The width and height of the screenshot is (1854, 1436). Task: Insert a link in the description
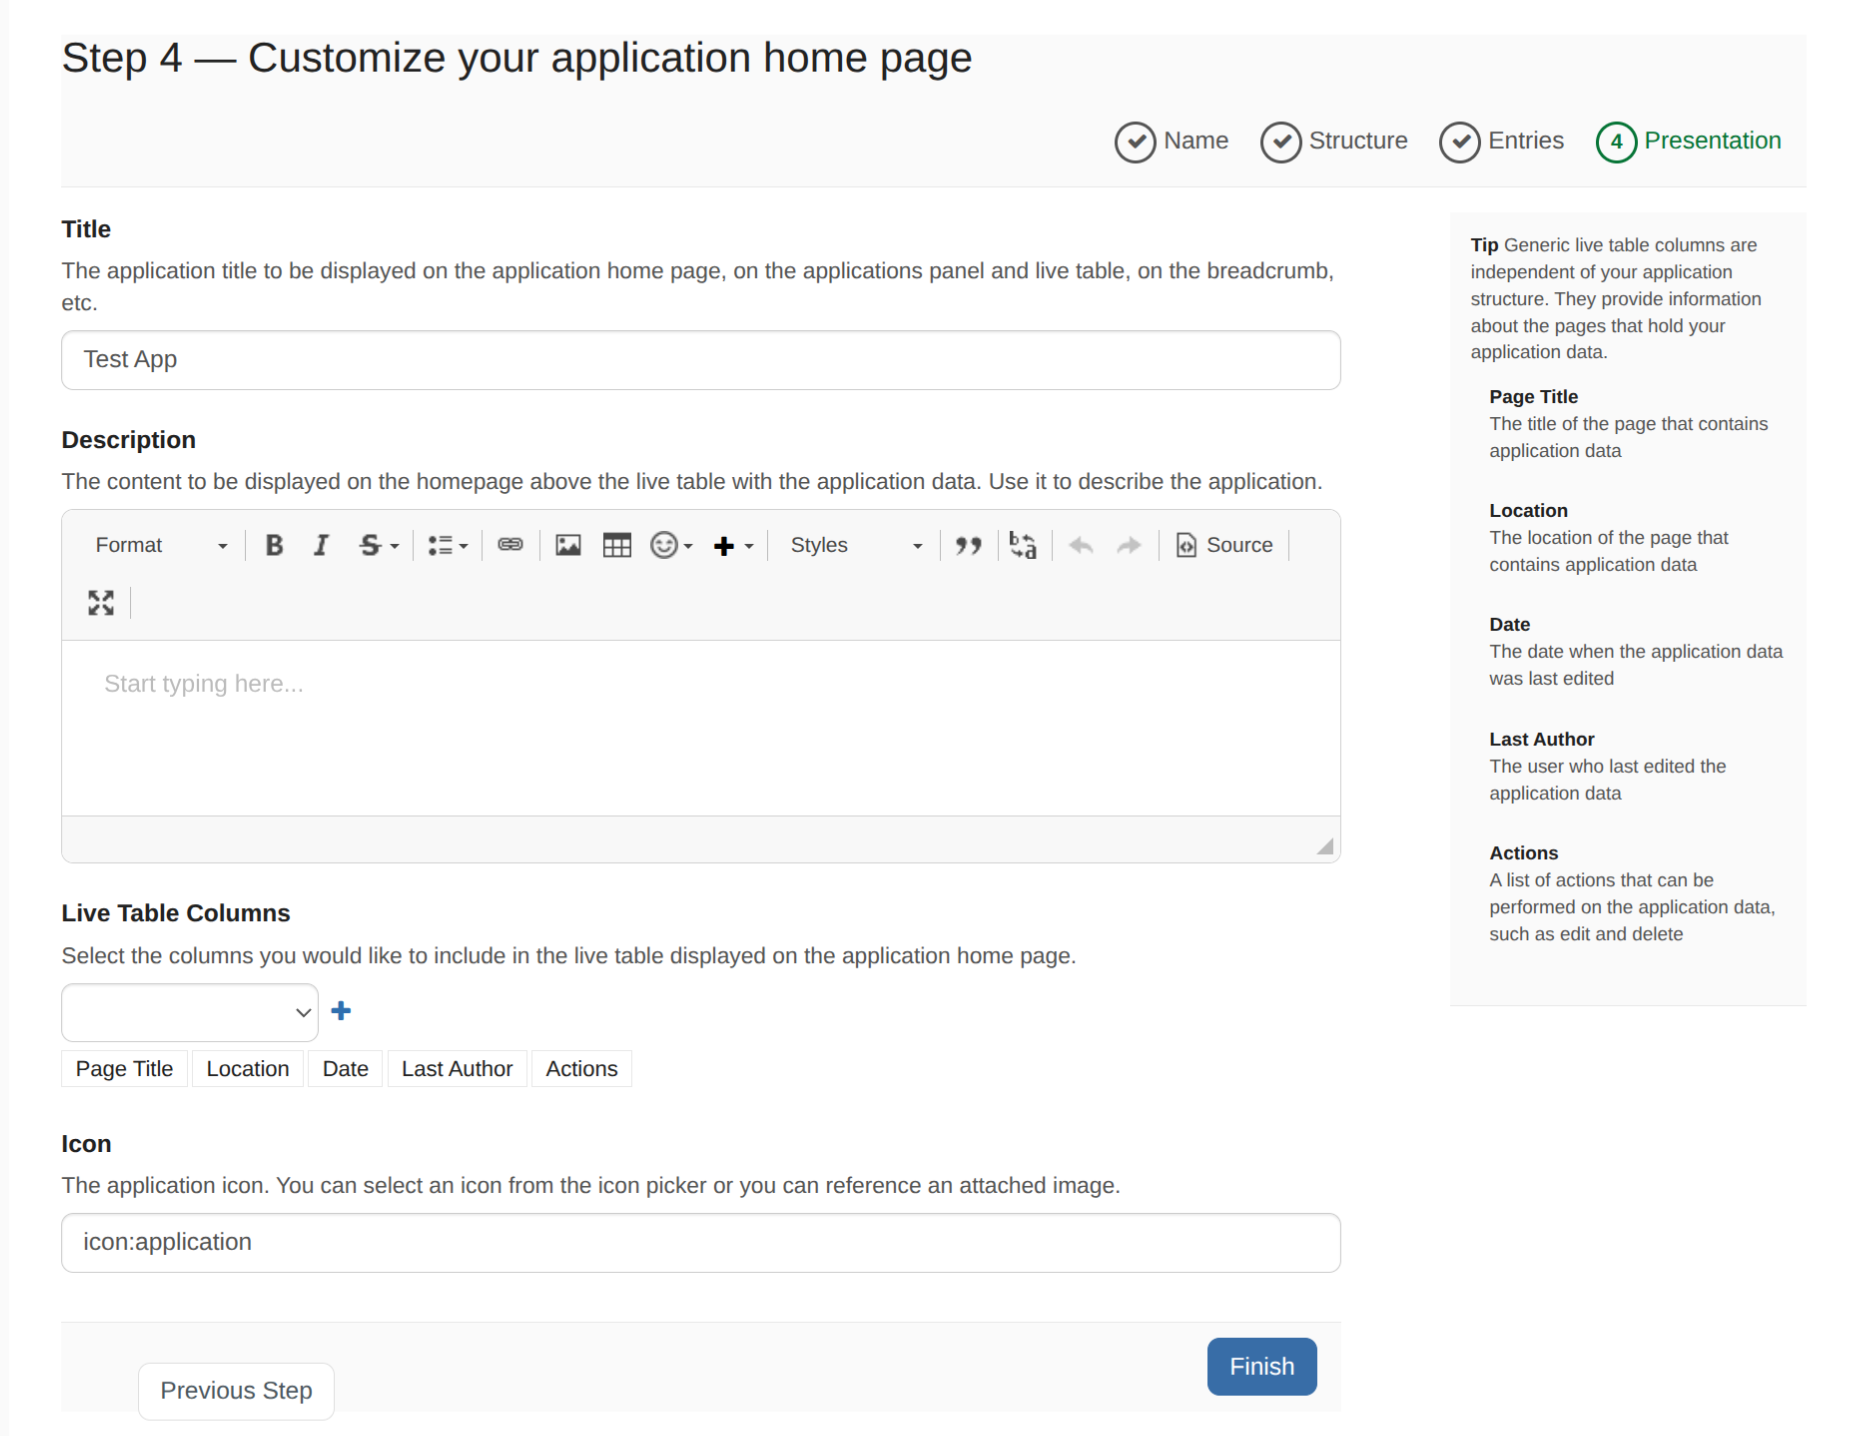510,545
